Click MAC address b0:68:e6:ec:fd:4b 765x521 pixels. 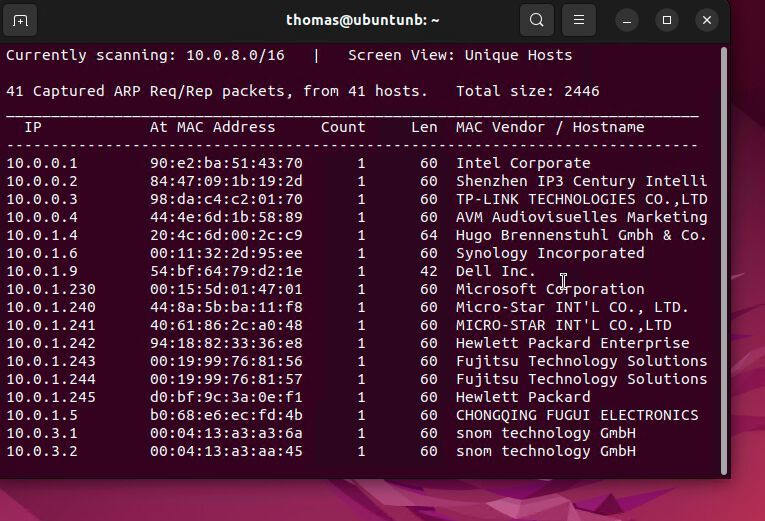point(226,416)
